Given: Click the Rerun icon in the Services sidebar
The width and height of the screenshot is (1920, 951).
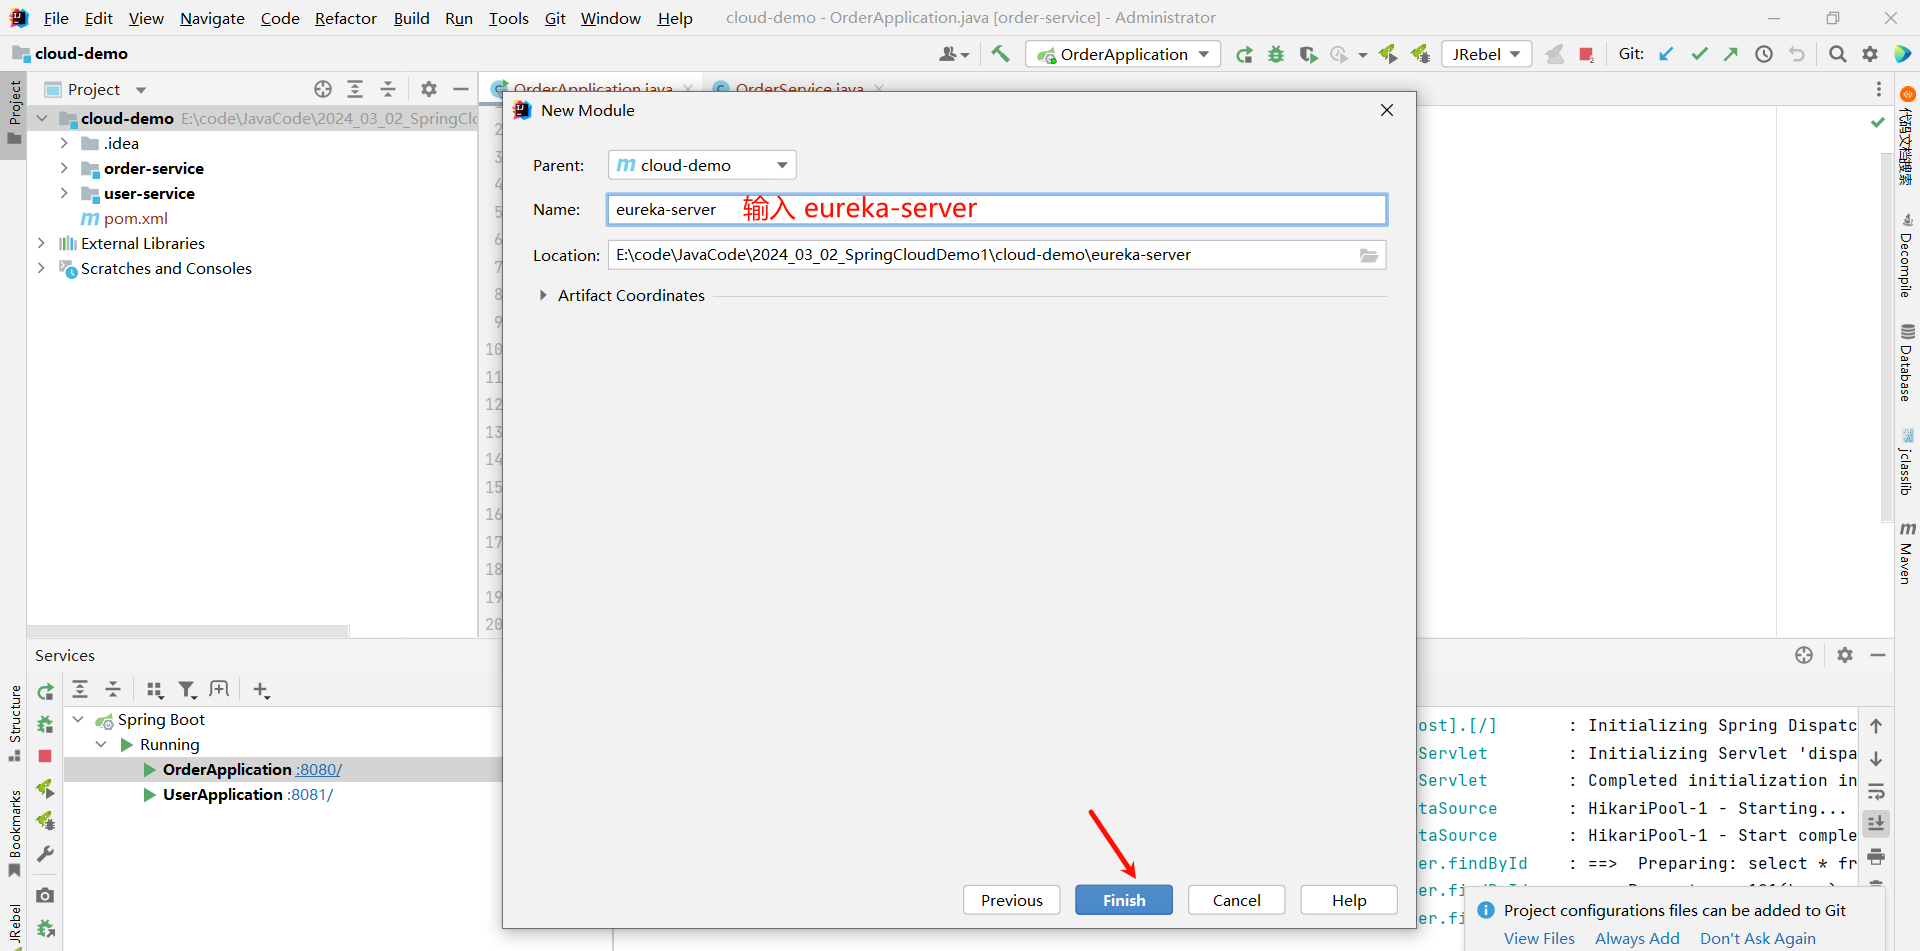Looking at the screenshot, I should [45, 692].
